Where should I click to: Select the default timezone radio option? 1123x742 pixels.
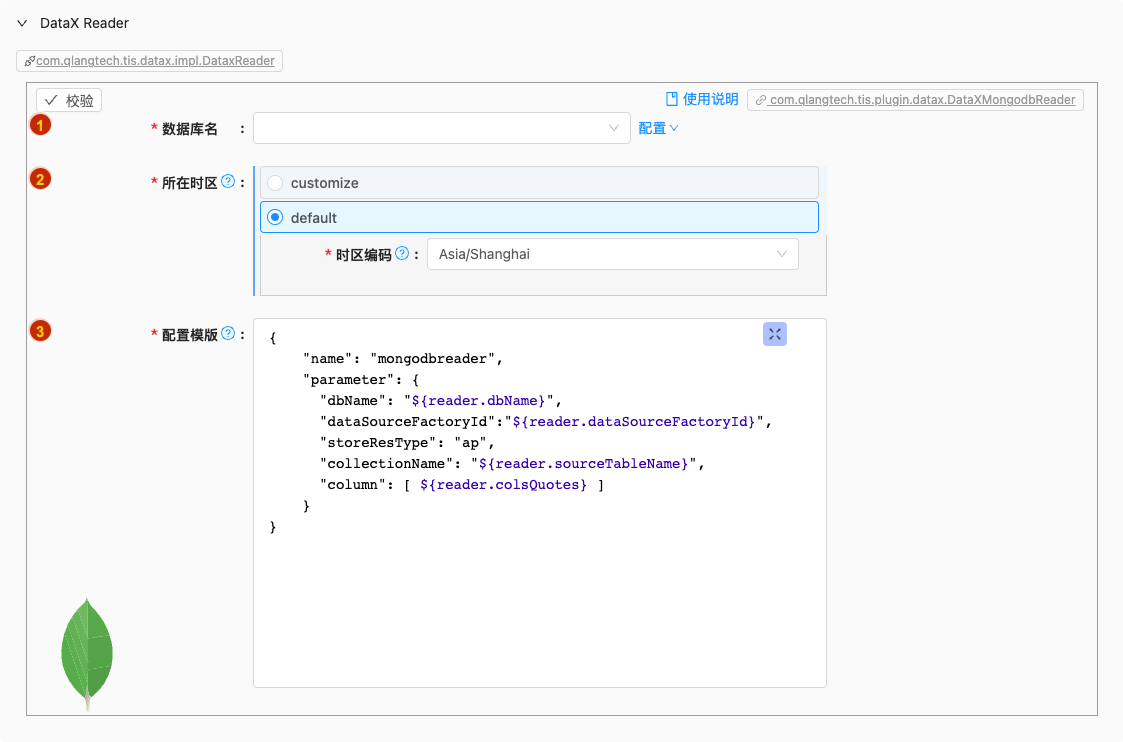click(x=275, y=217)
